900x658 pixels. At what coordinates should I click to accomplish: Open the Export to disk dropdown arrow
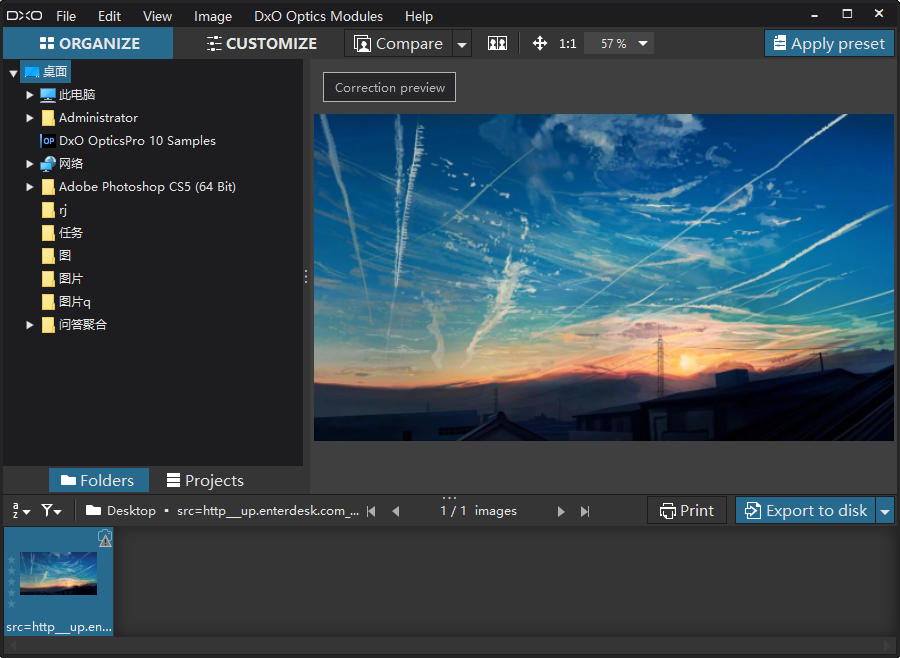[x=885, y=510]
